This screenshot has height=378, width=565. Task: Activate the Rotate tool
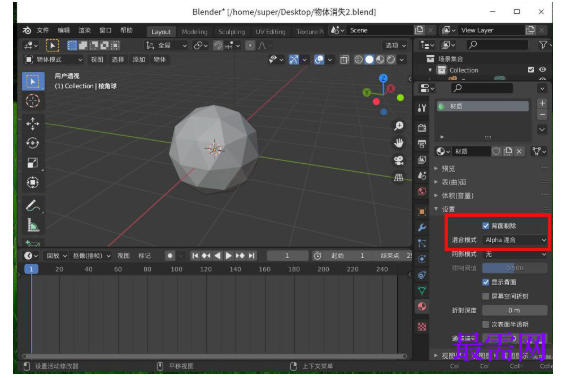[33, 143]
